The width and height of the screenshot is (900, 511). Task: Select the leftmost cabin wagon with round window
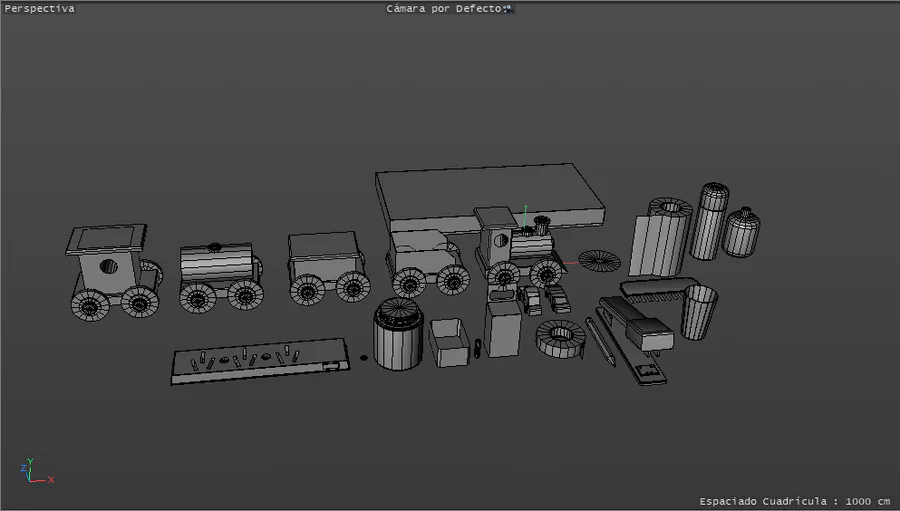[x=113, y=271]
